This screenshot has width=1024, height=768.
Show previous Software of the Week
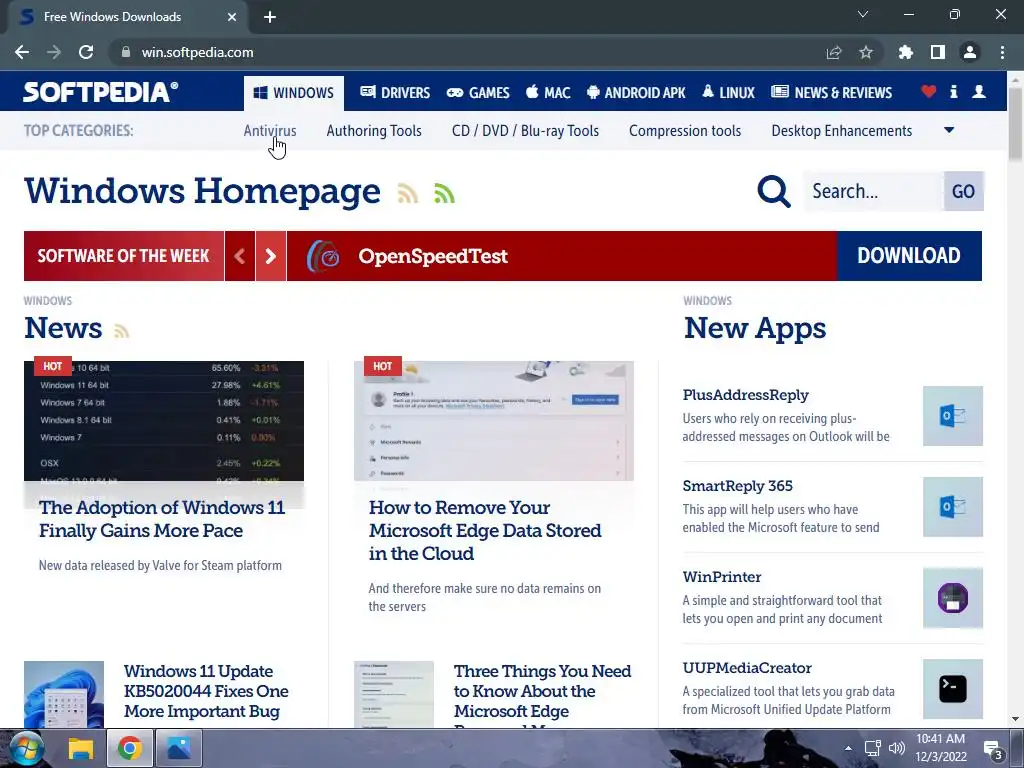[x=240, y=256]
